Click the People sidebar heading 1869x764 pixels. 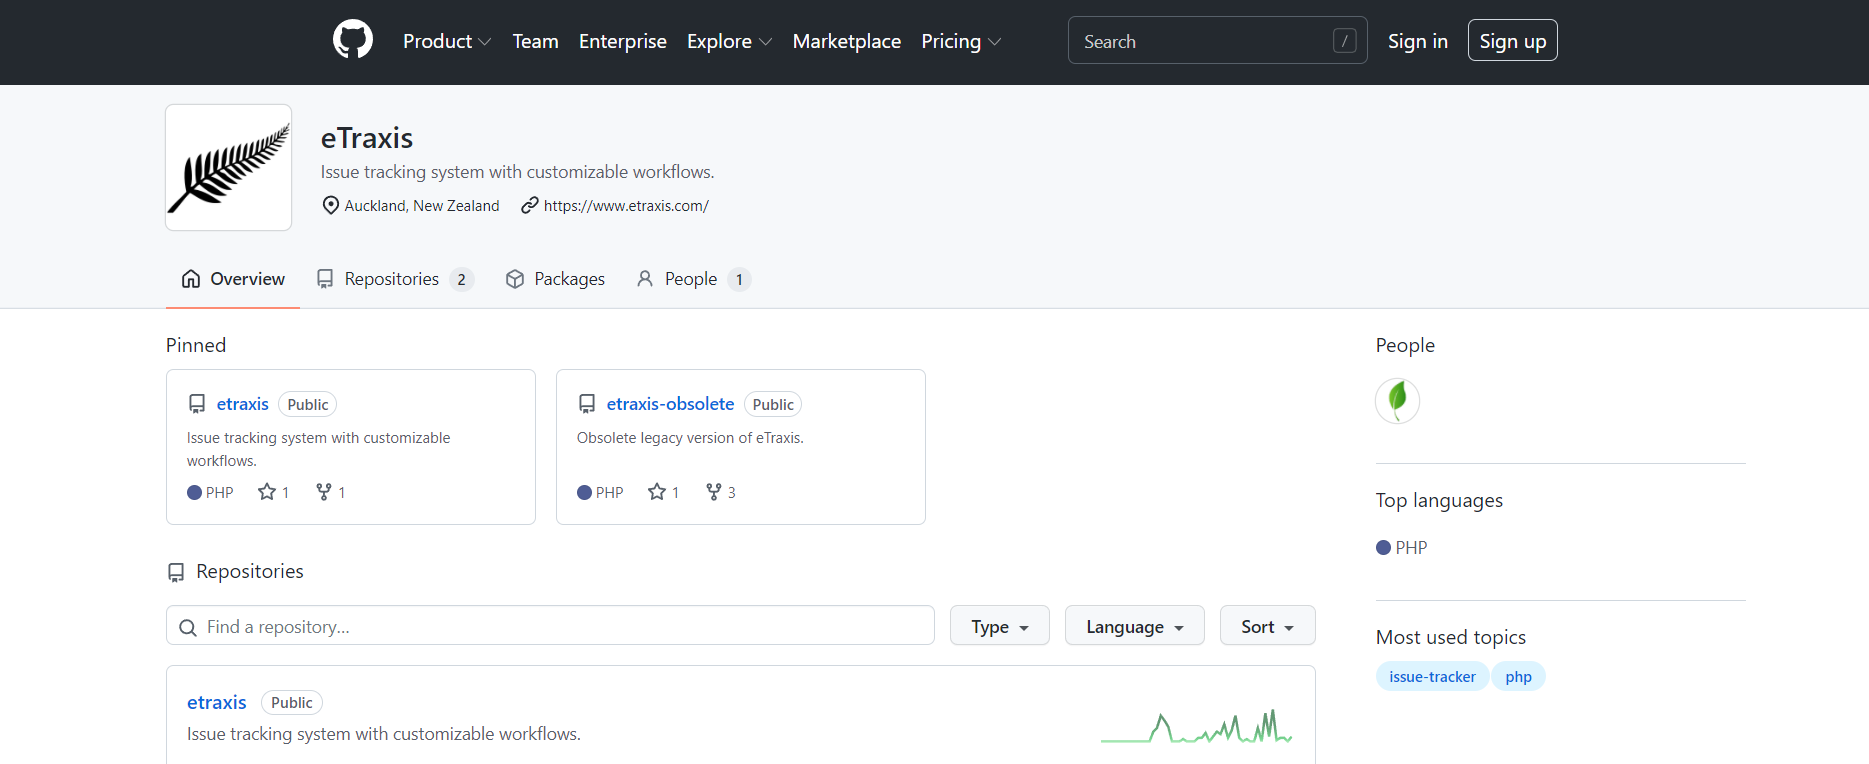point(1405,345)
